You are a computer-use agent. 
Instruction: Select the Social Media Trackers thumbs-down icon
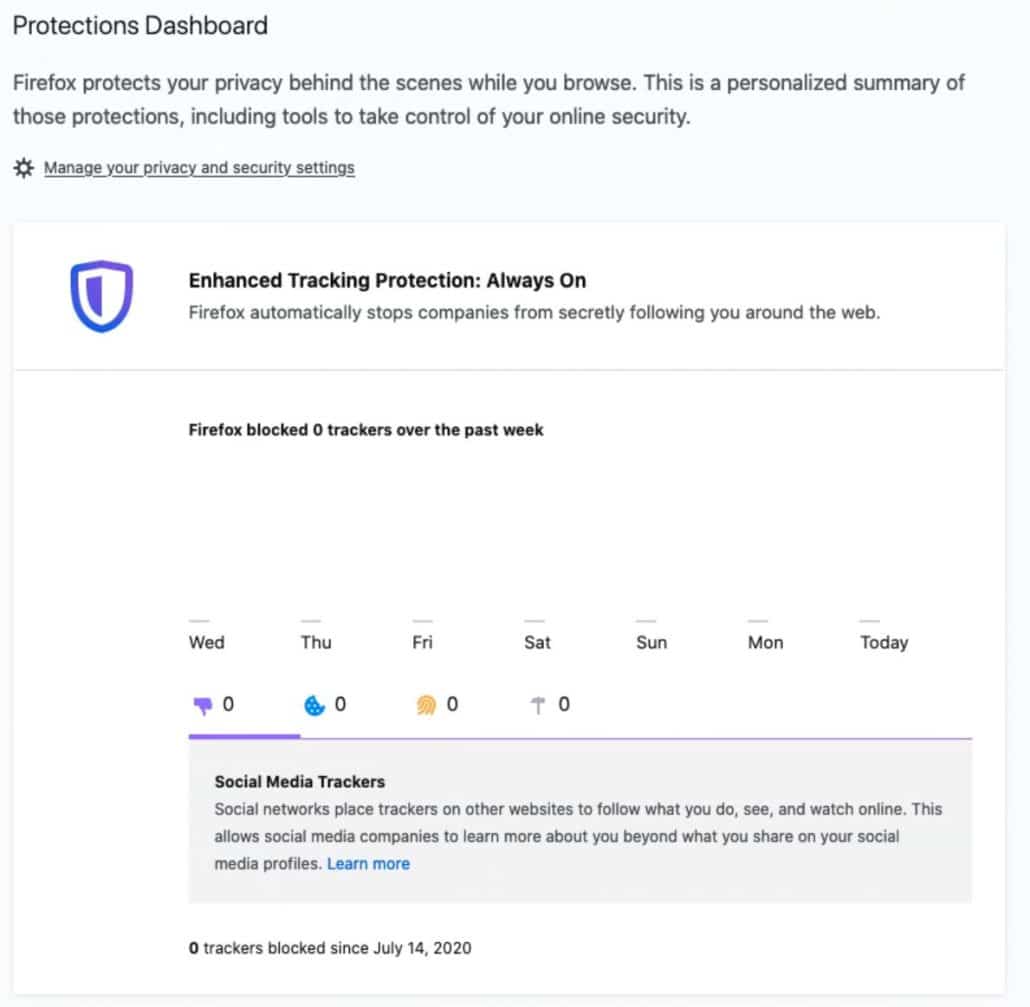click(203, 704)
